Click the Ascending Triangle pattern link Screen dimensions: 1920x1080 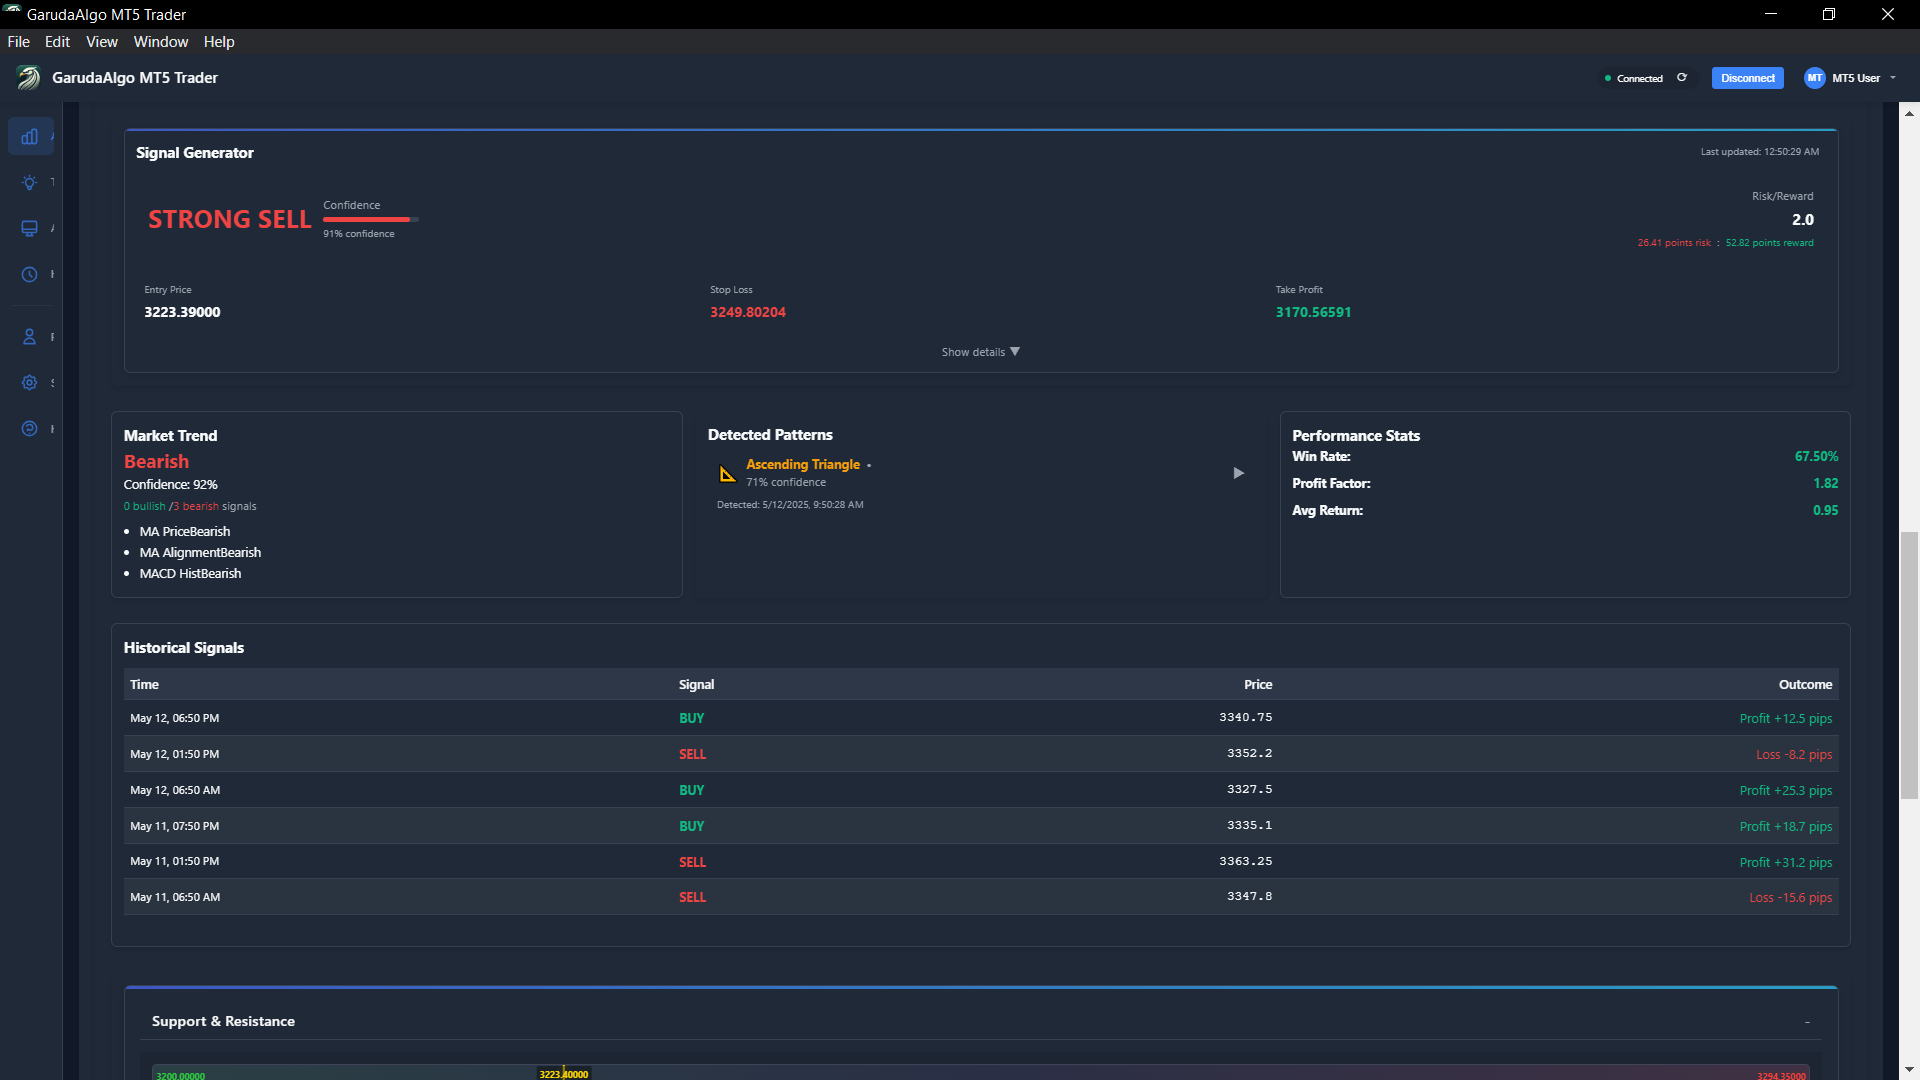click(x=802, y=464)
